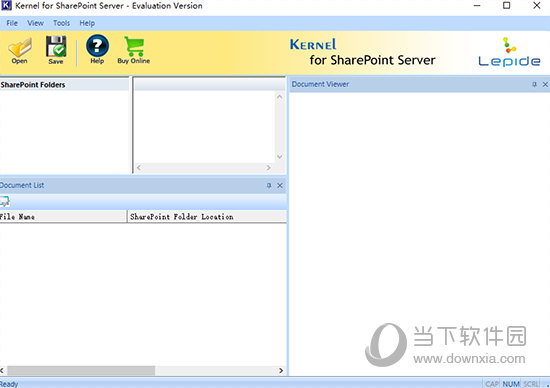Click right arrow of Document List scrollbar
This screenshot has height=388, width=550.
coord(281,370)
